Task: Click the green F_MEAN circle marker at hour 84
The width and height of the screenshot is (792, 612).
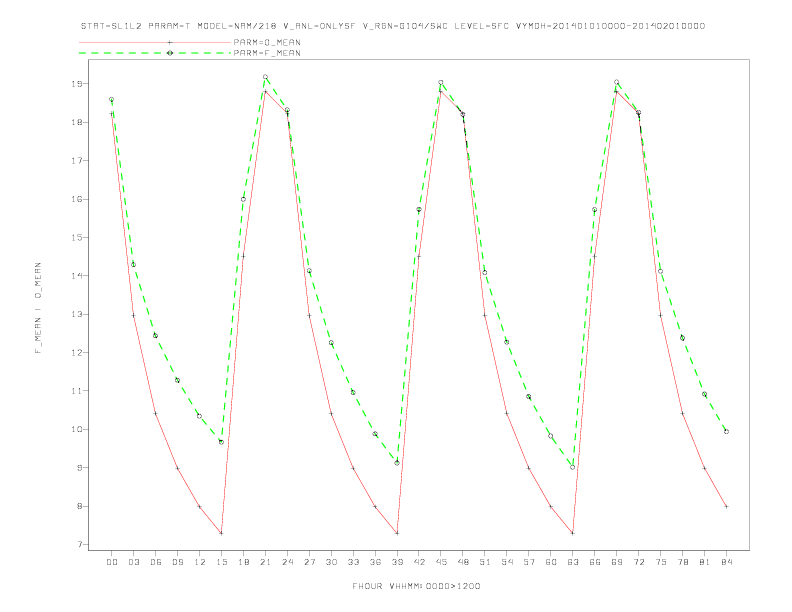Action: click(x=726, y=432)
